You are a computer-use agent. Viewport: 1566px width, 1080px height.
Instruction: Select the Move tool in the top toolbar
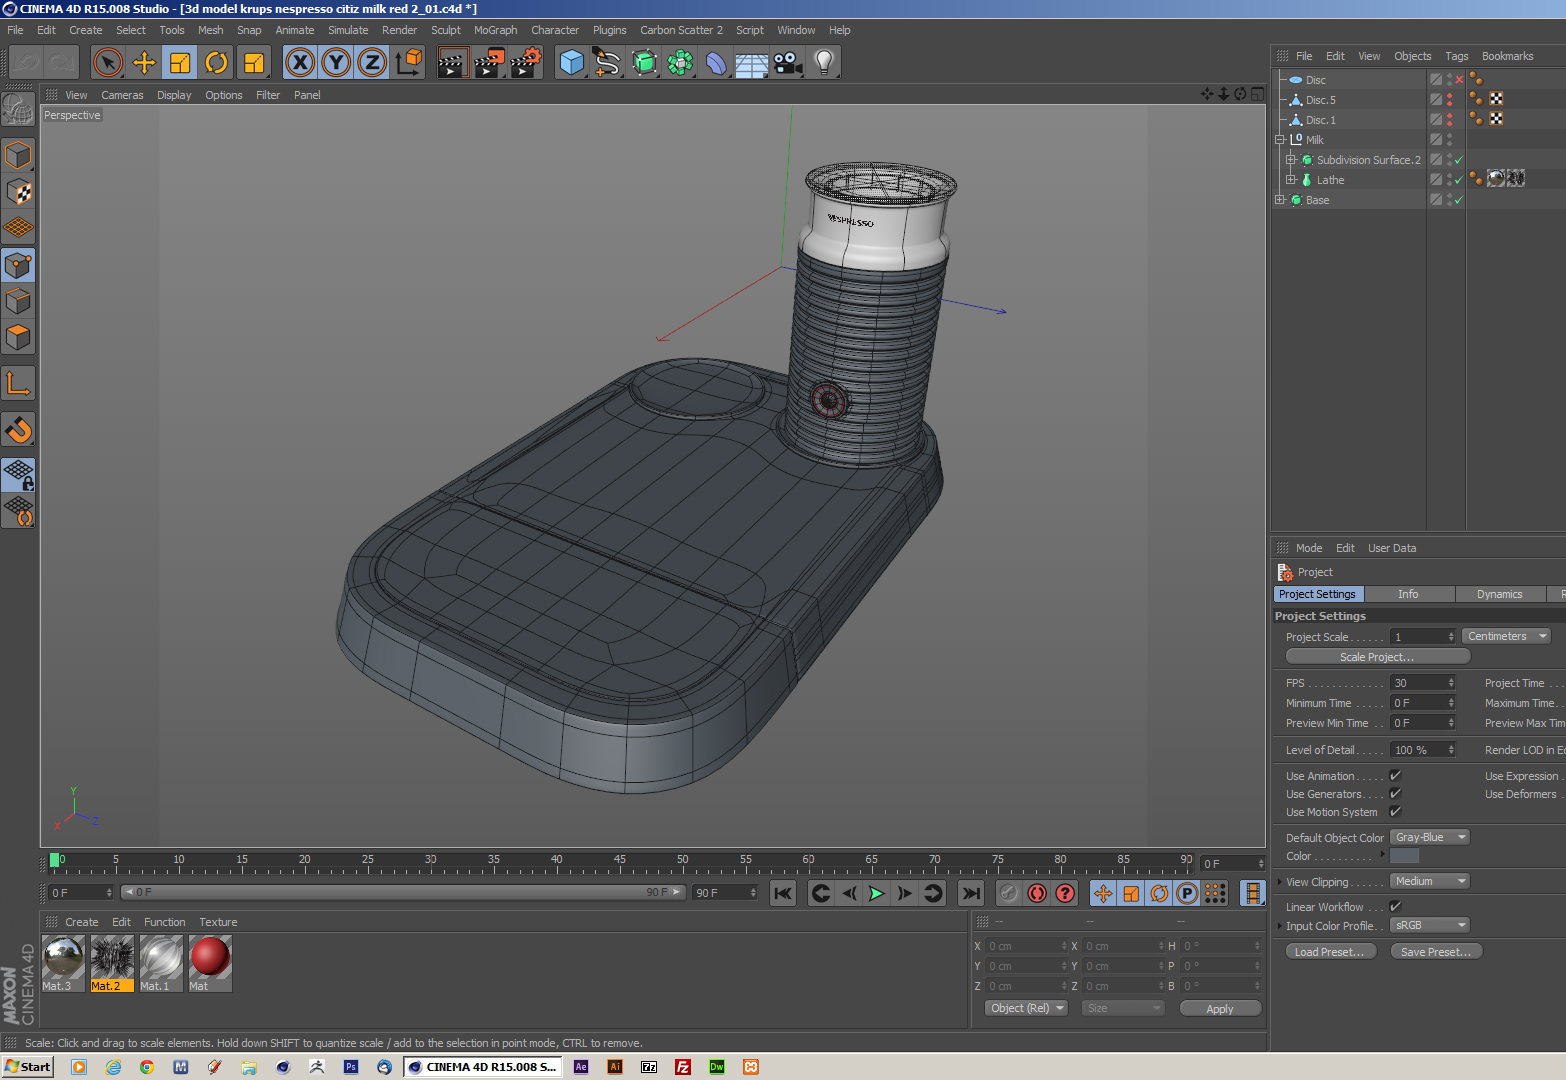tap(144, 63)
